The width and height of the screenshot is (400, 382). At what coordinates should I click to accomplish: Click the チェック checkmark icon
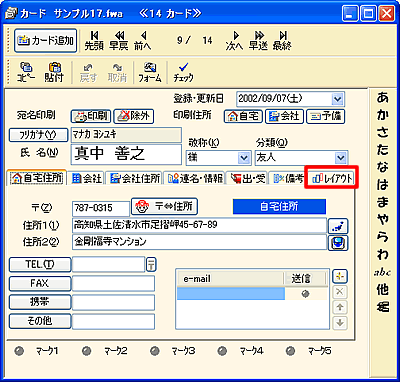tap(183, 72)
